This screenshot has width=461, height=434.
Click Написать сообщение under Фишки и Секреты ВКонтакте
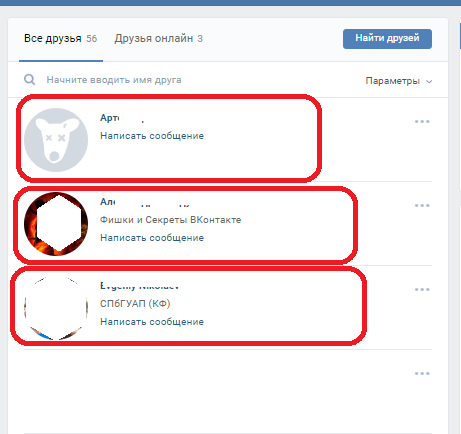(152, 238)
